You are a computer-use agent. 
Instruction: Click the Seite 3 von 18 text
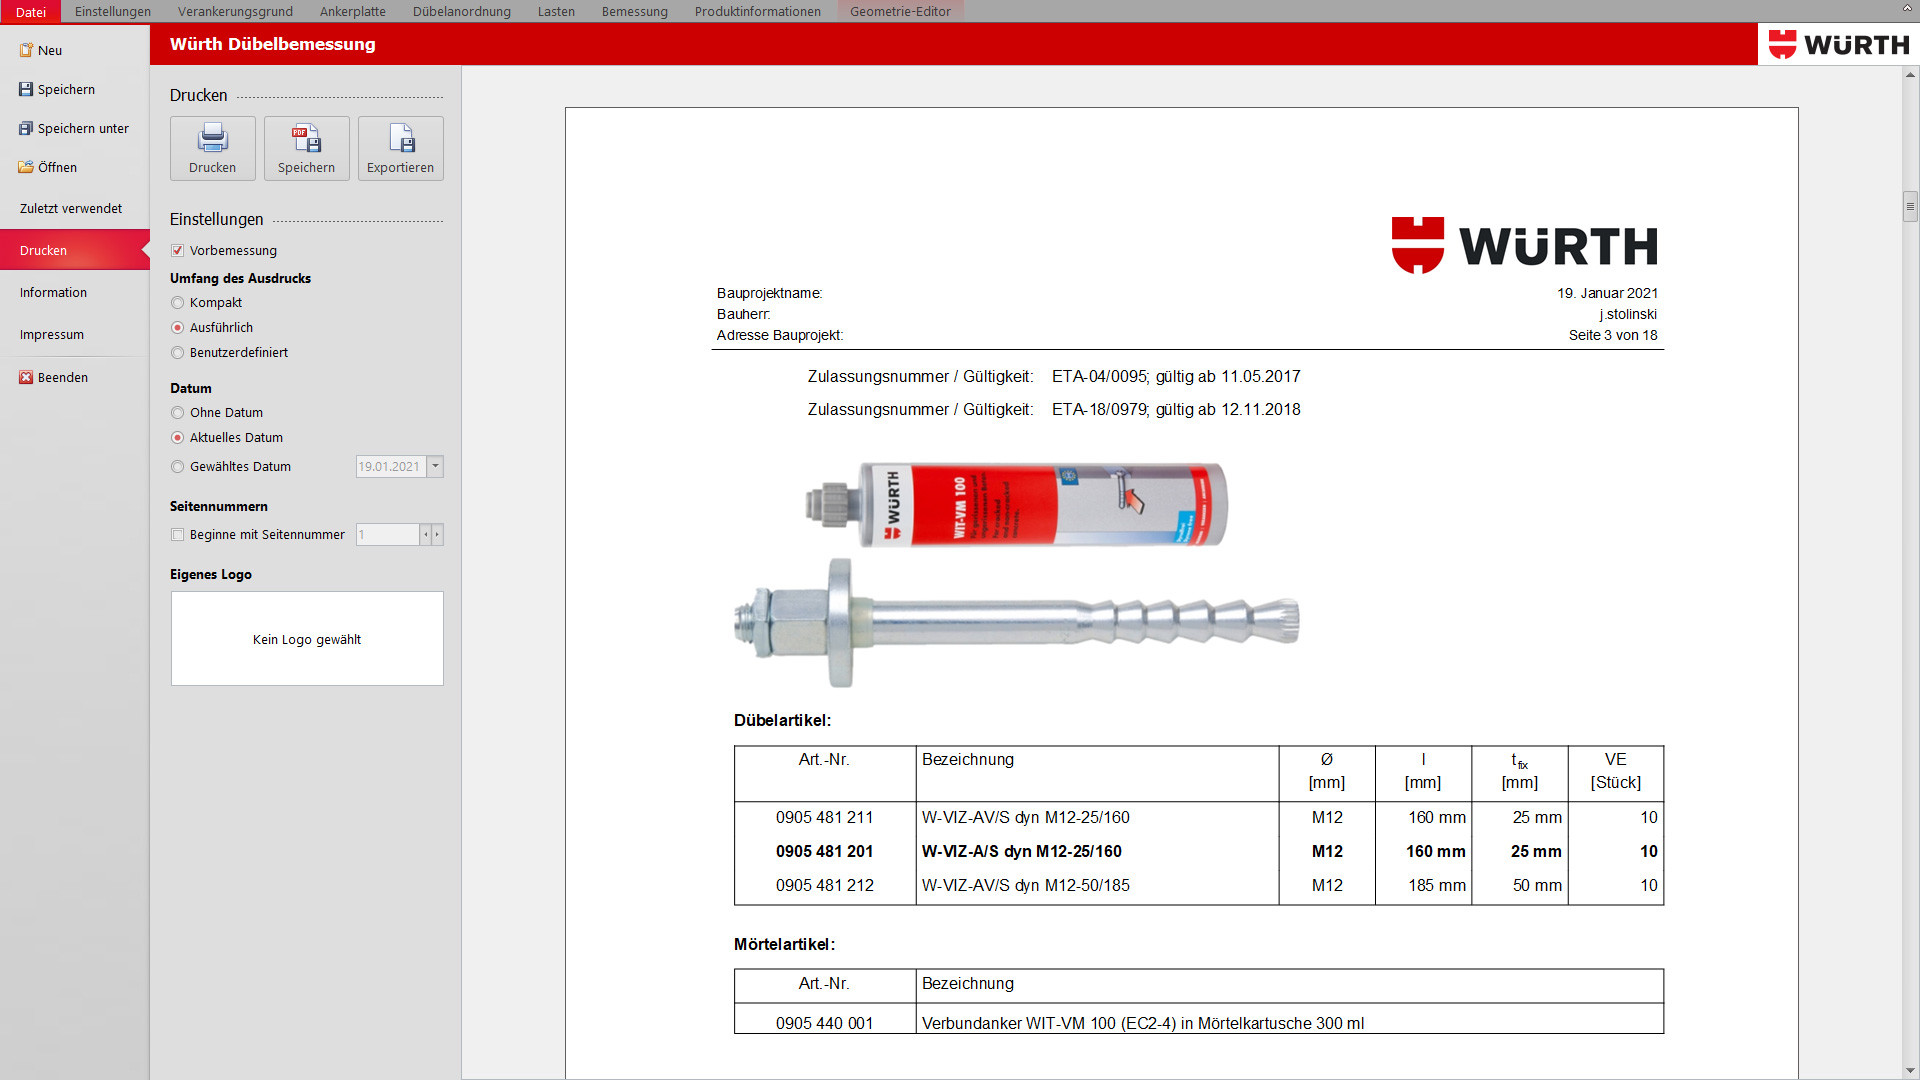click(x=1612, y=335)
